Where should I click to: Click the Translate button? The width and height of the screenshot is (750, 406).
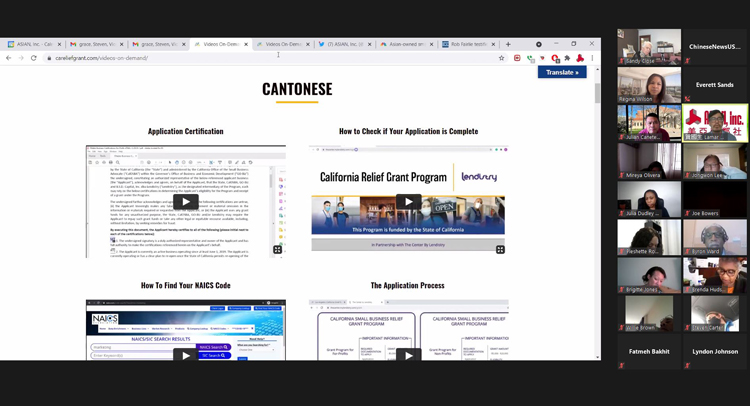562,72
